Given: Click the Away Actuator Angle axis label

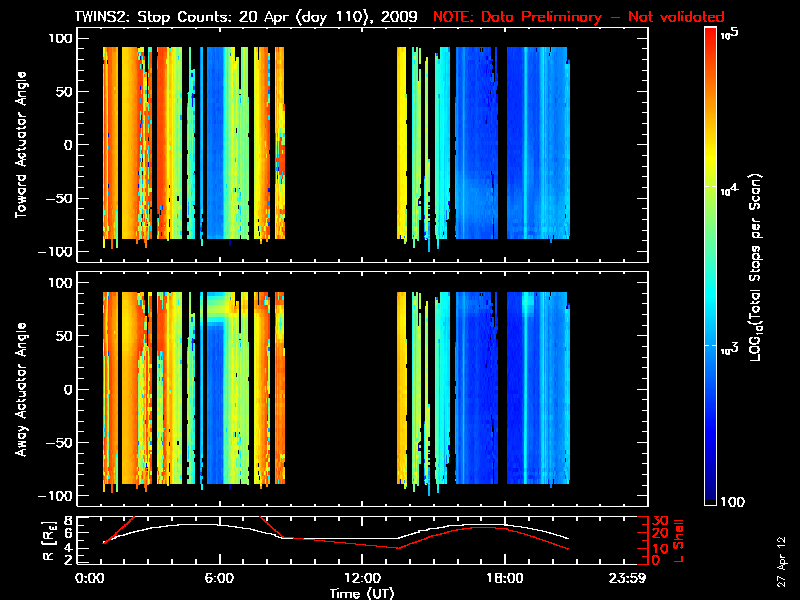Looking at the screenshot, I should [18, 389].
